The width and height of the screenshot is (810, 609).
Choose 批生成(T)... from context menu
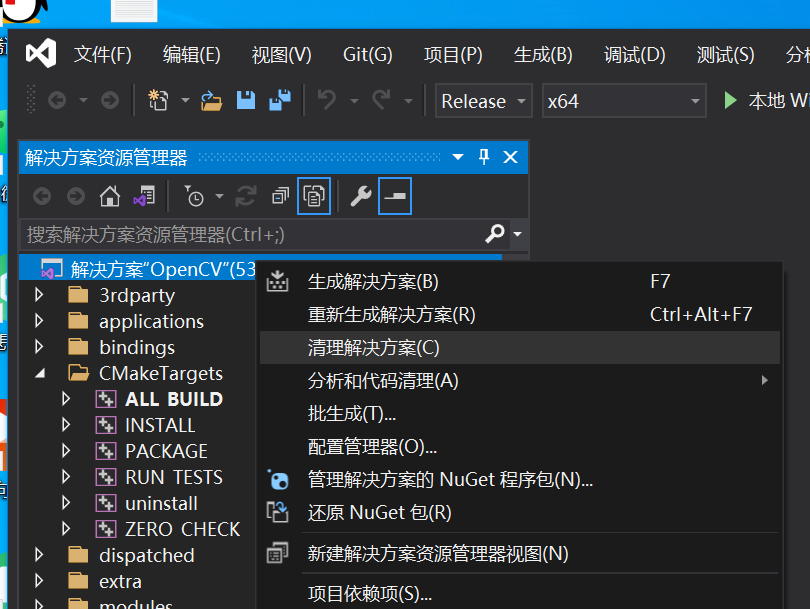(520, 414)
